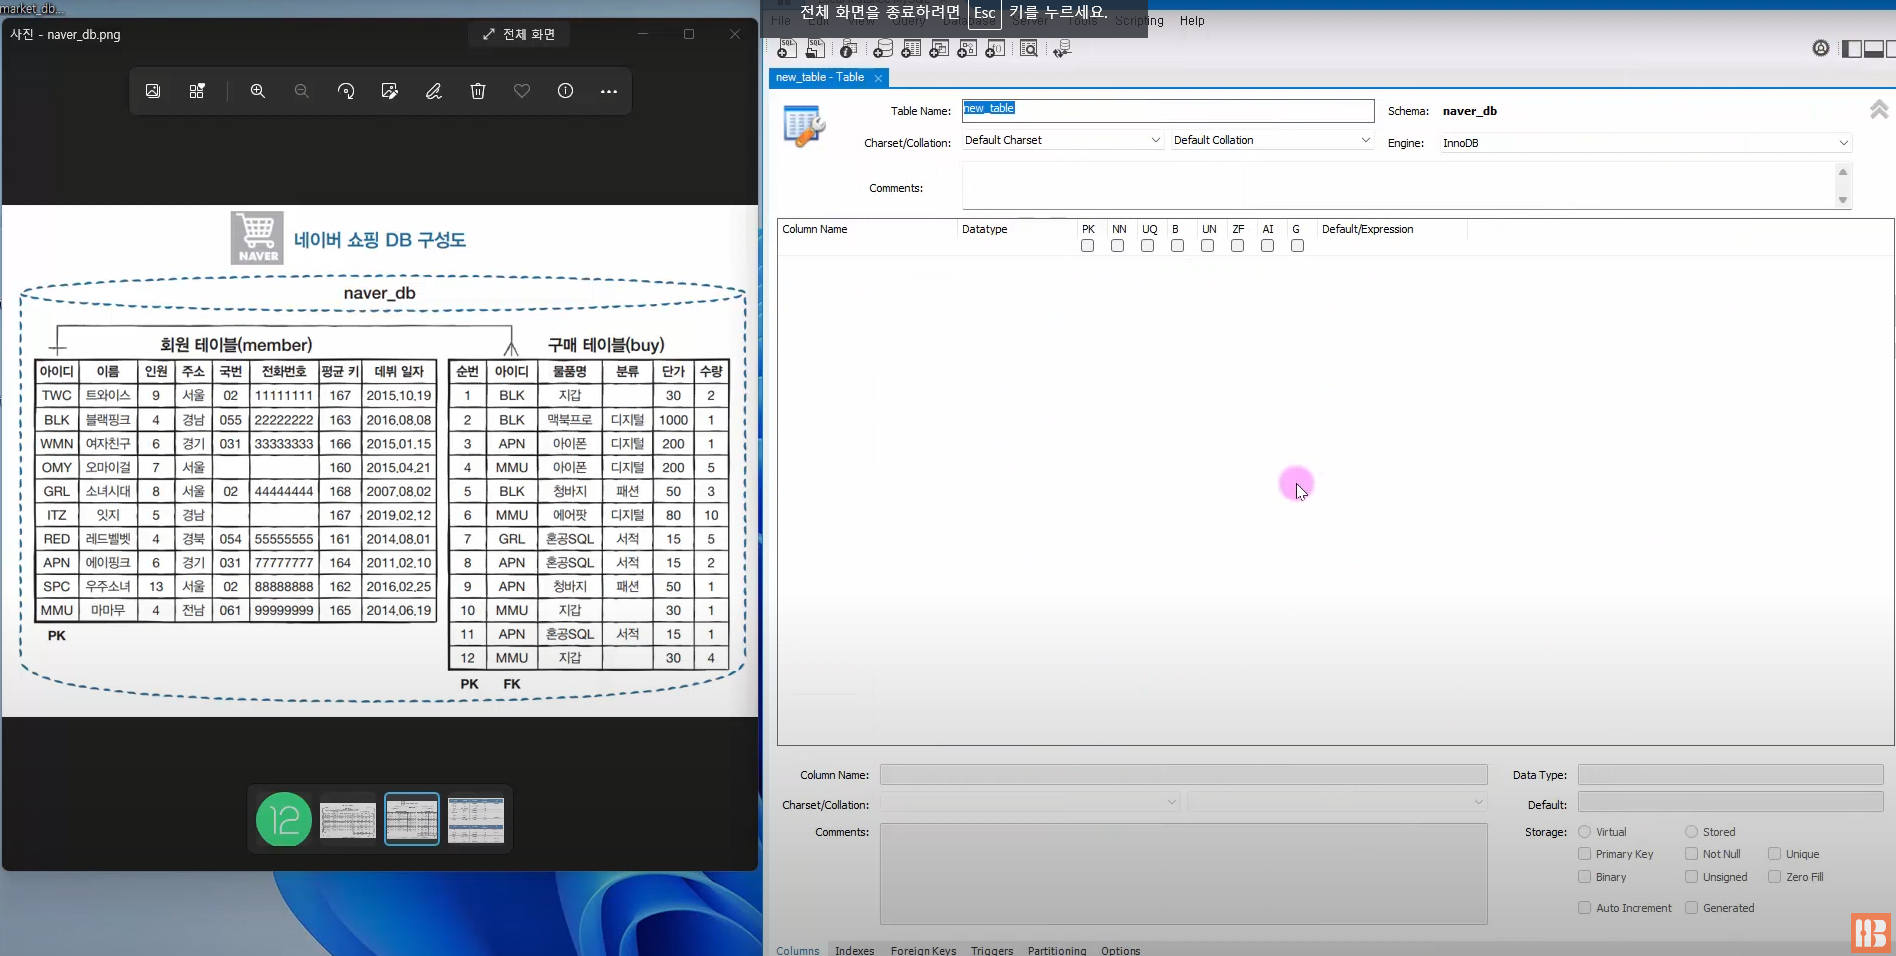The width and height of the screenshot is (1896, 956).
Task: Open the object inspector info icon
Action: pyautogui.click(x=849, y=48)
